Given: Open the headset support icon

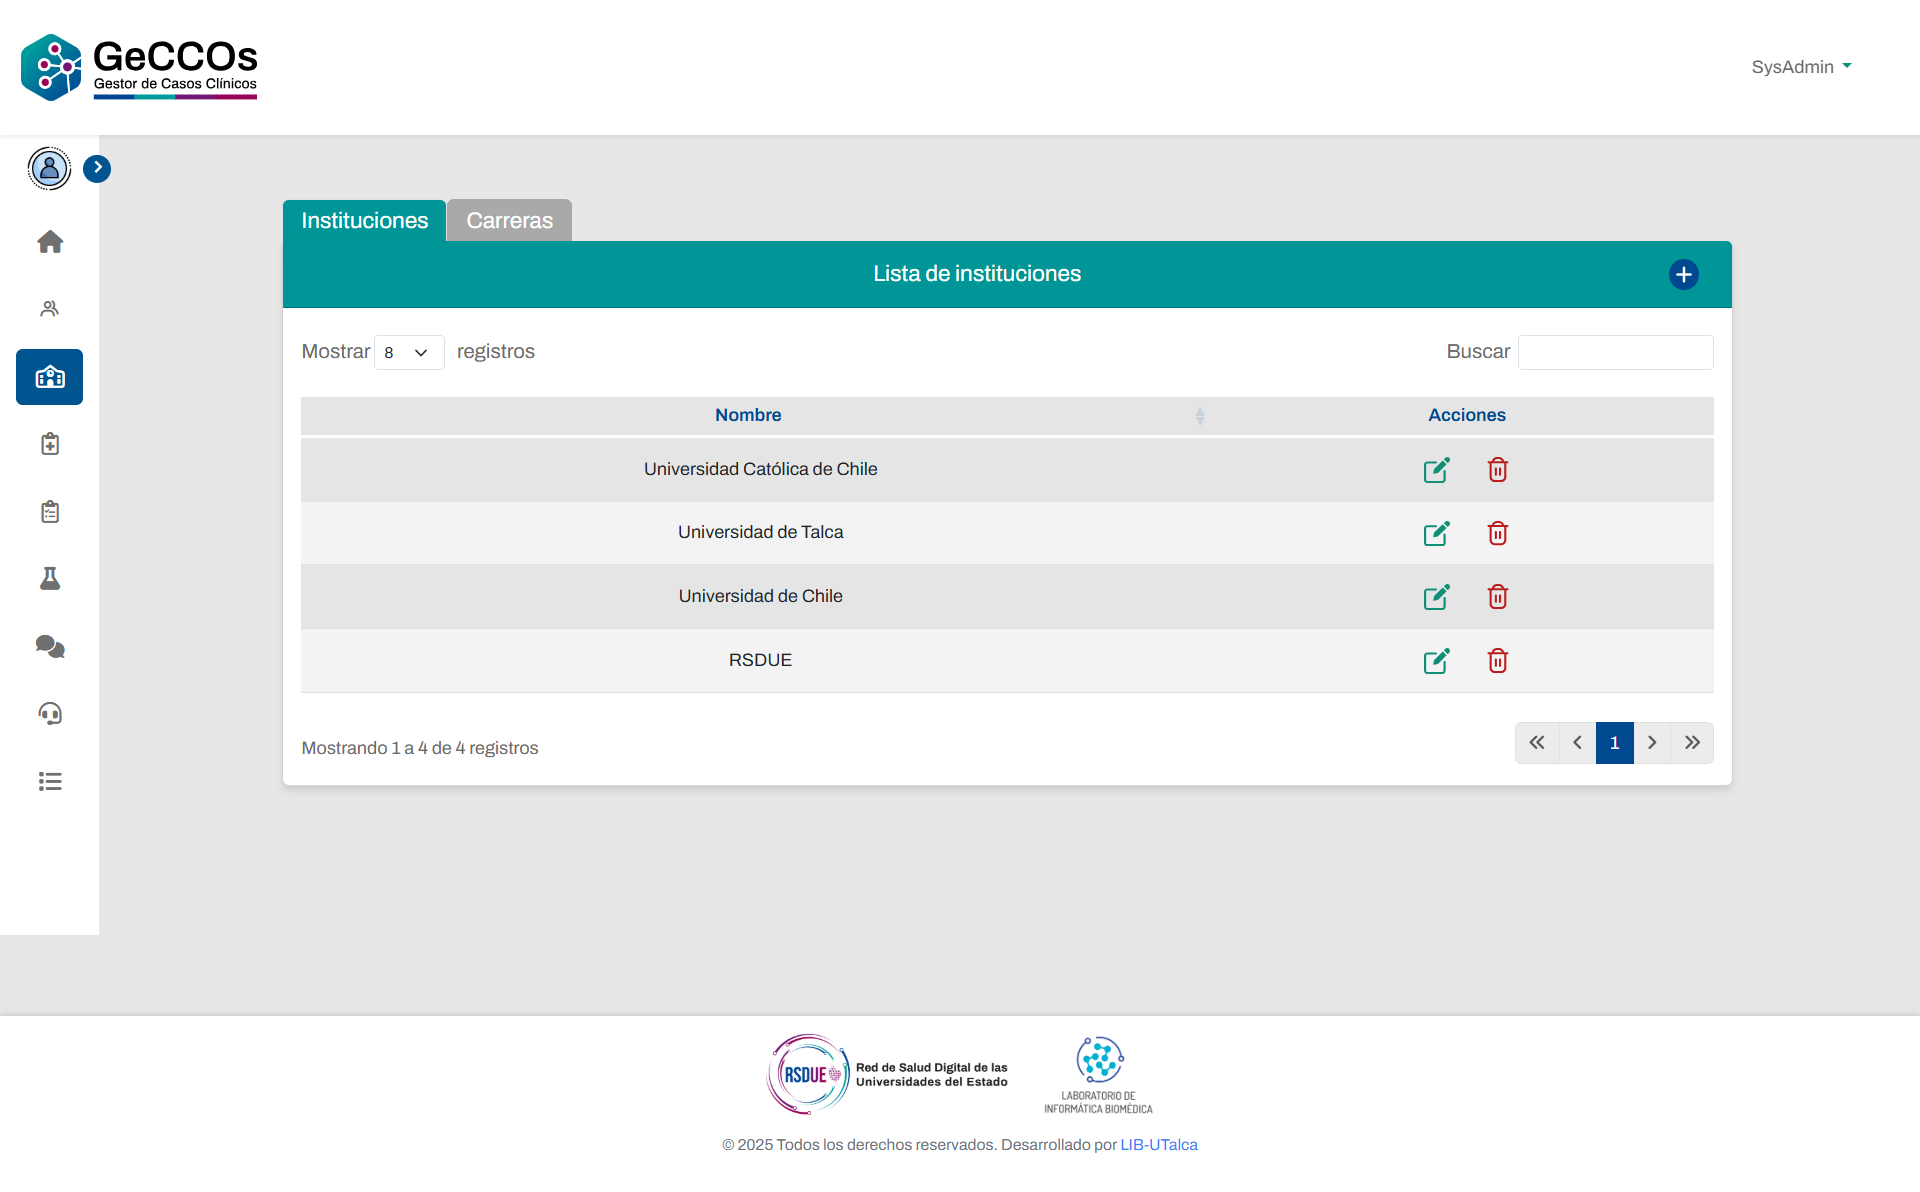Looking at the screenshot, I should pyautogui.click(x=50, y=714).
